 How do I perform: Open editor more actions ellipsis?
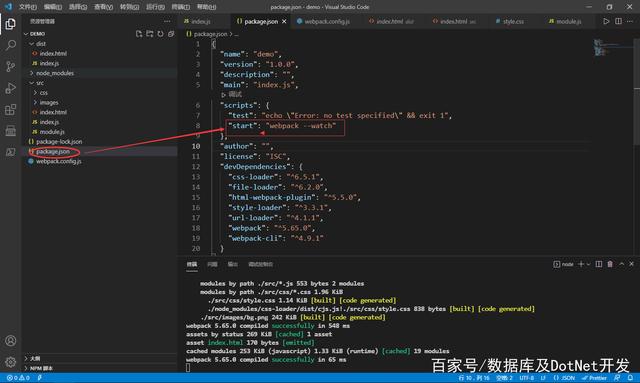630,21
